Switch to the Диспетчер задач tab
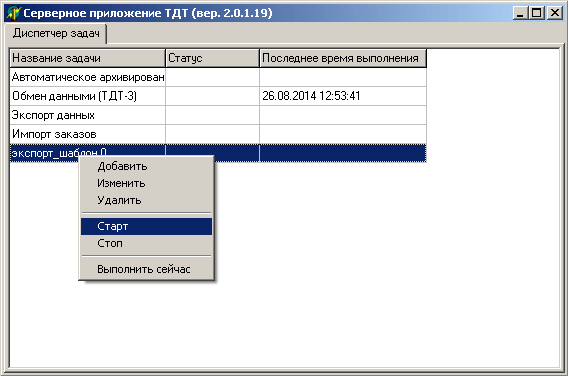This screenshot has width=568, height=376. click(56, 33)
